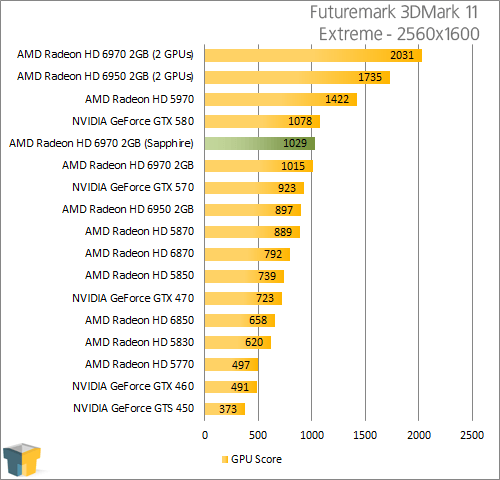
Task: Click the GPU Score legend label
Action: point(256,459)
